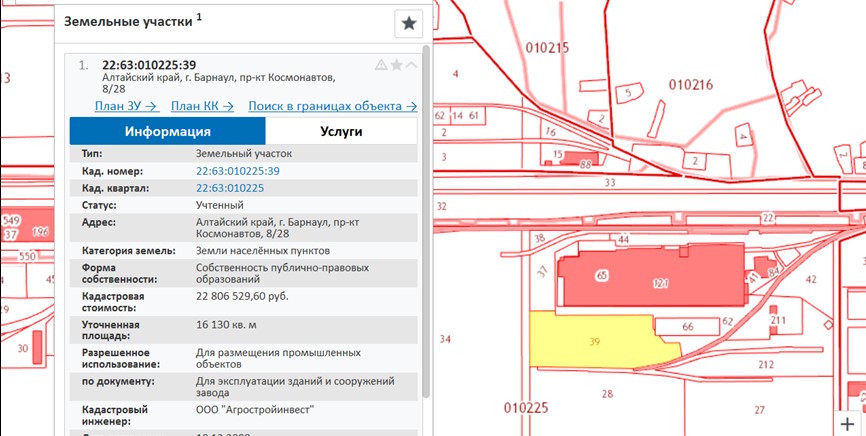
Task: Click the info panel vertical scrollbar
Action: pyautogui.click(x=426, y=221)
